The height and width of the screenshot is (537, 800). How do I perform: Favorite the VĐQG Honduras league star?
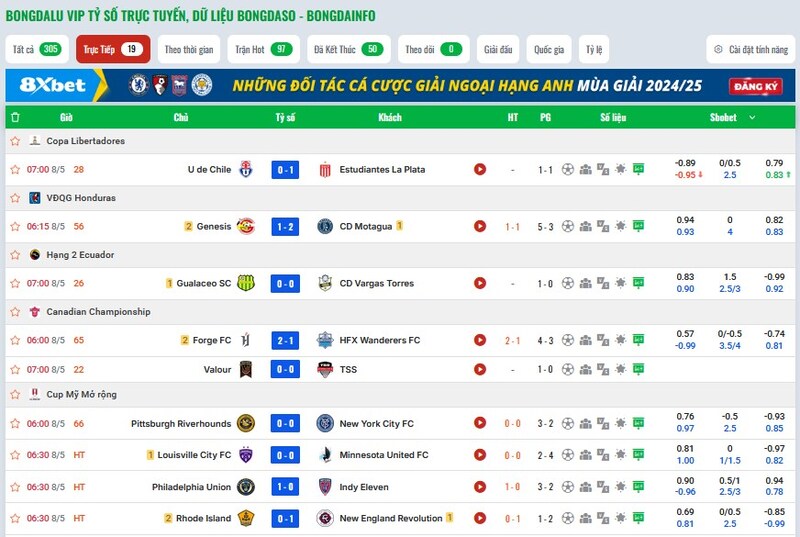point(15,198)
